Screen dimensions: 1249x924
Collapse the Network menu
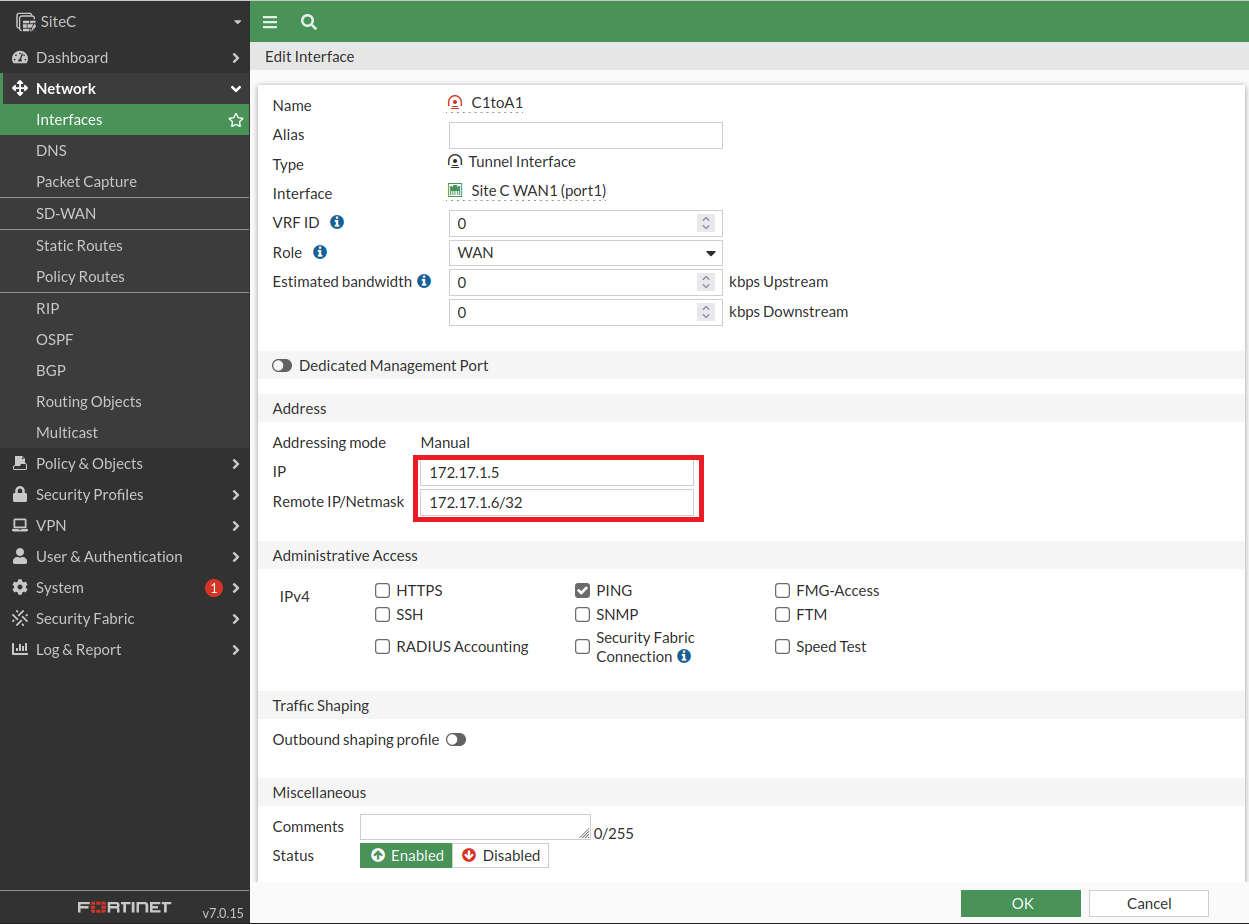click(x=236, y=89)
